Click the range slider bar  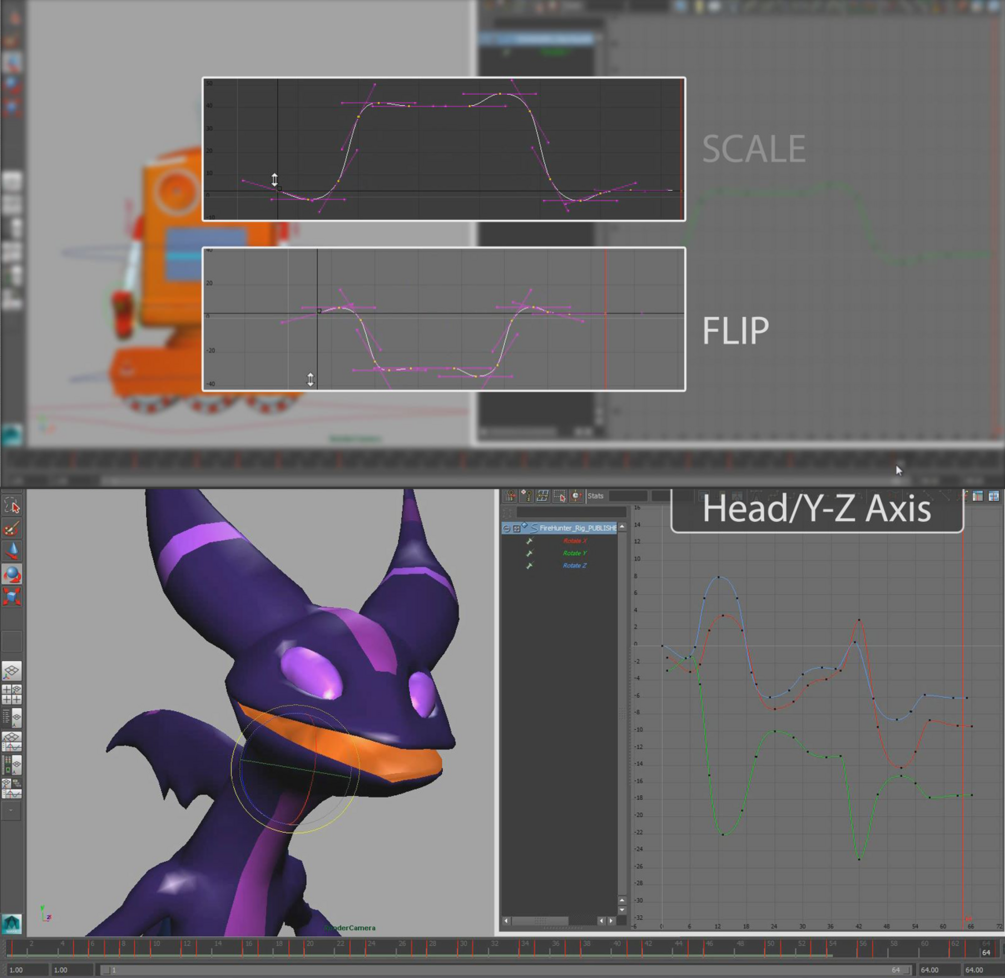point(505,970)
